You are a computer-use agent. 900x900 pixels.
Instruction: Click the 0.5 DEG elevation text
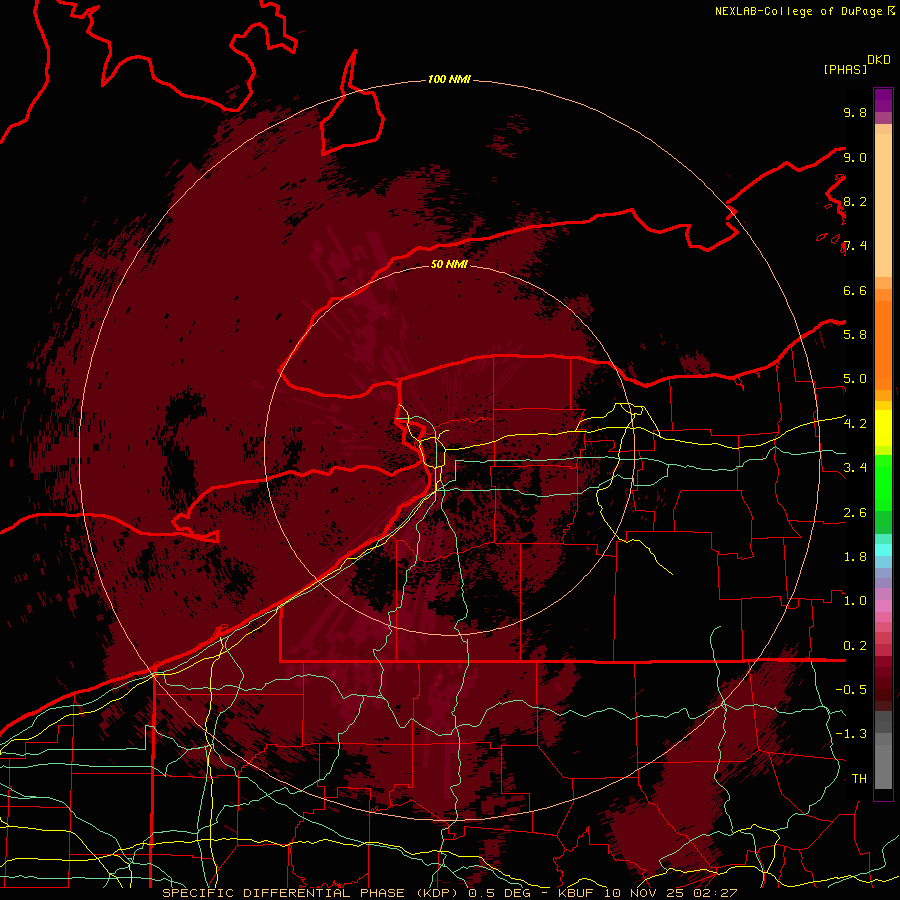pos(498,893)
